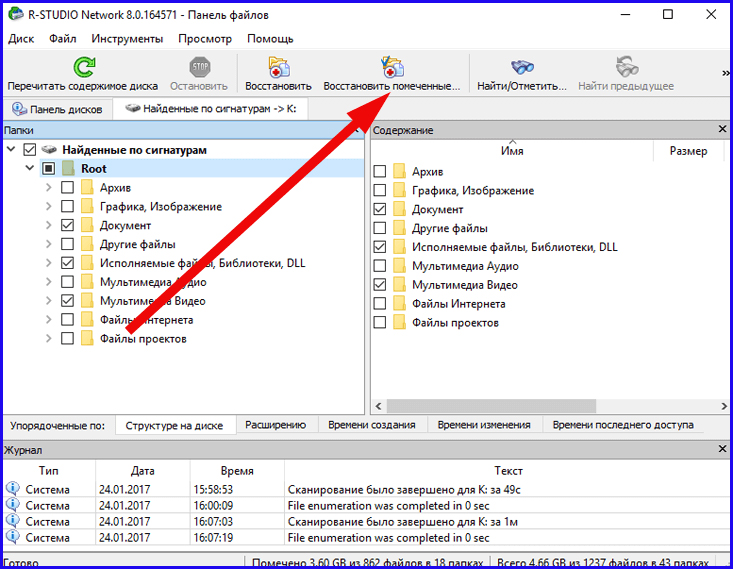Open the toolbar overflow chevron
Screen dimensions: 733x569
[726, 73]
